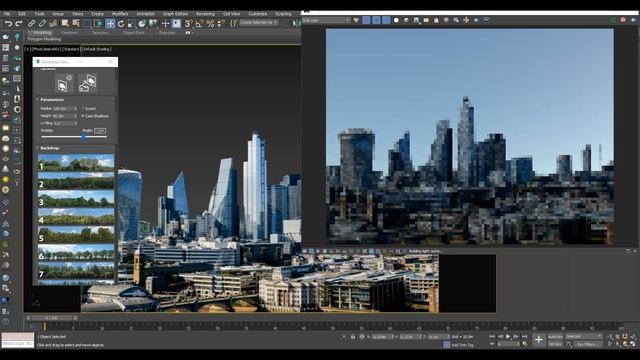The height and width of the screenshot is (360, 640).
Task: Toggle the first blue channel button in render window
Action: click(366, 20)
